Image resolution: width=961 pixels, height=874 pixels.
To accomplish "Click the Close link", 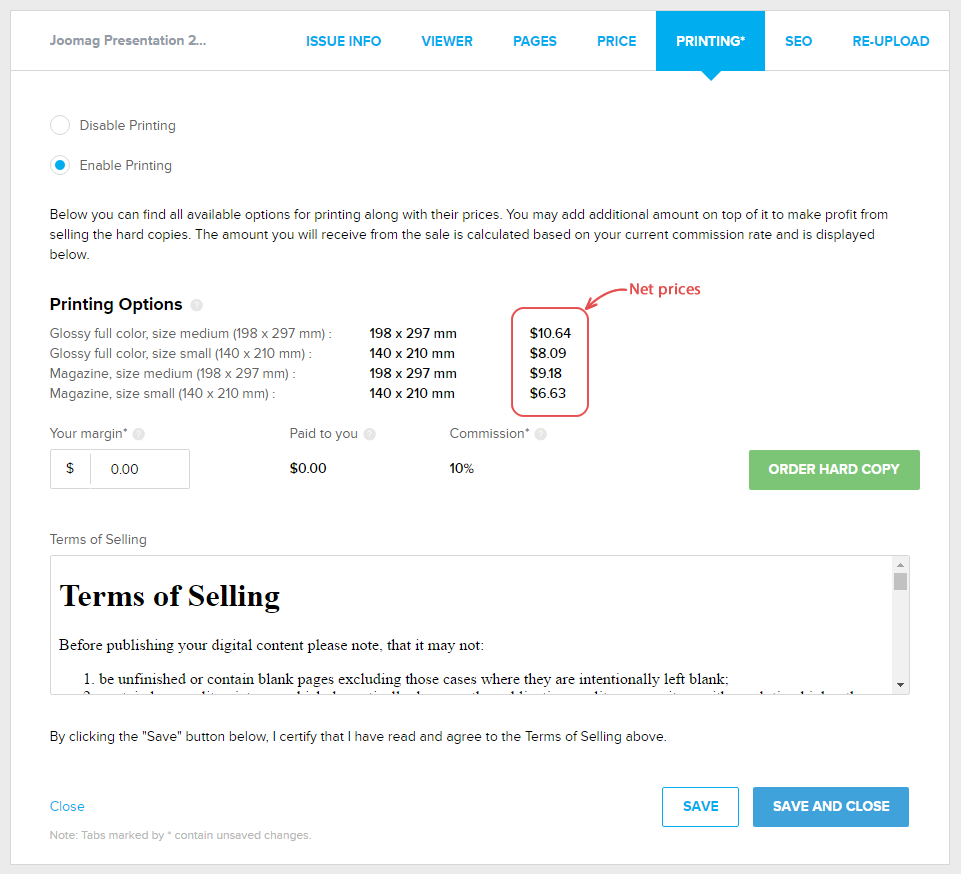I will 67,806.
